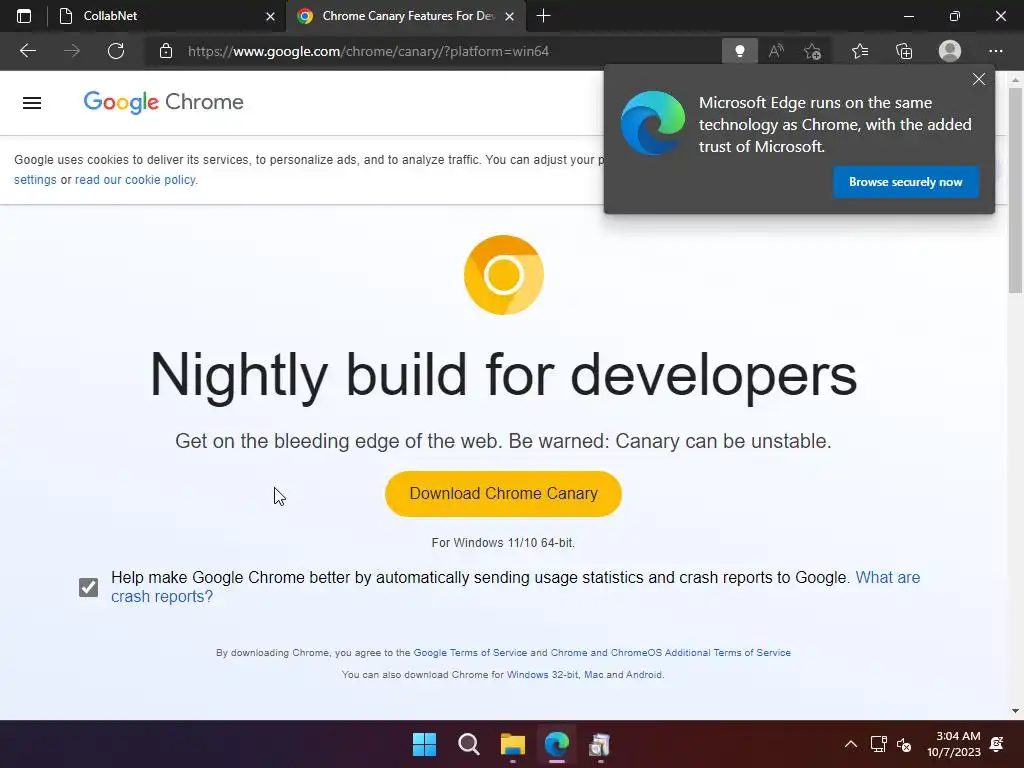Viewport: 1024px width, 768px height.
Task: Choose the Mac download link
Action: point(594,675)
